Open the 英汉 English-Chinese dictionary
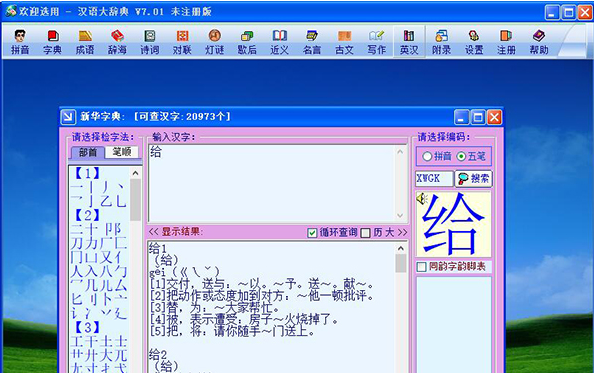594x373 pixels. 409,42
